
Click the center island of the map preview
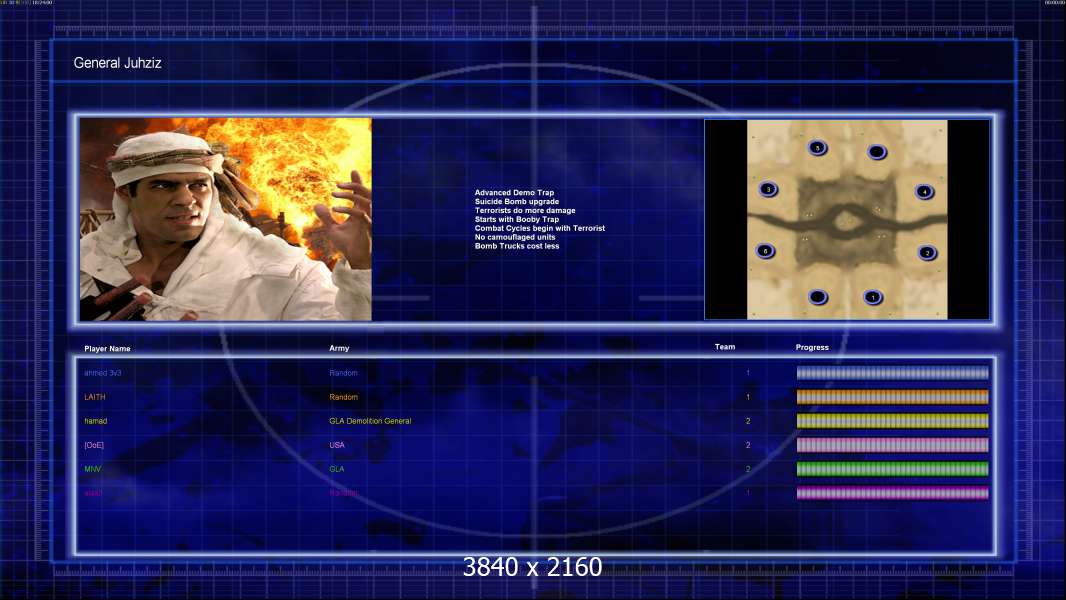click(x=846, y=221)
